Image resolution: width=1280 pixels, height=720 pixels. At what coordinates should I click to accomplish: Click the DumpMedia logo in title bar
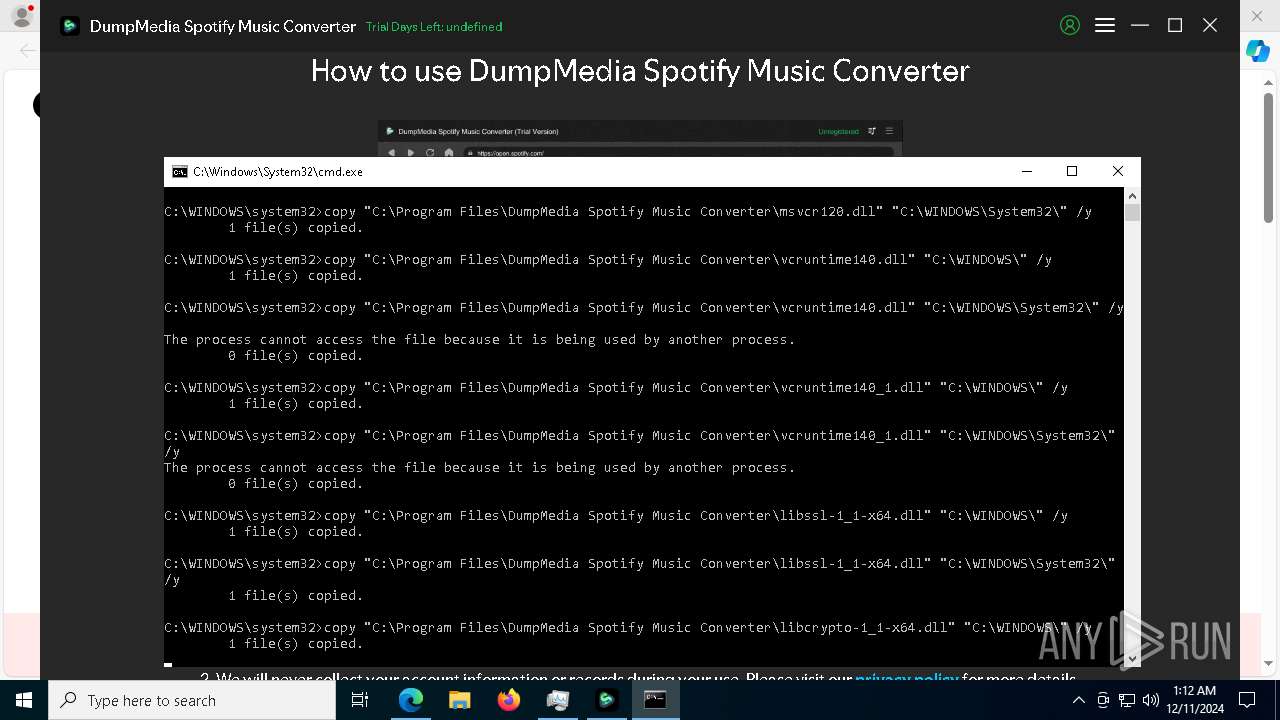click(x=69, y=26)
